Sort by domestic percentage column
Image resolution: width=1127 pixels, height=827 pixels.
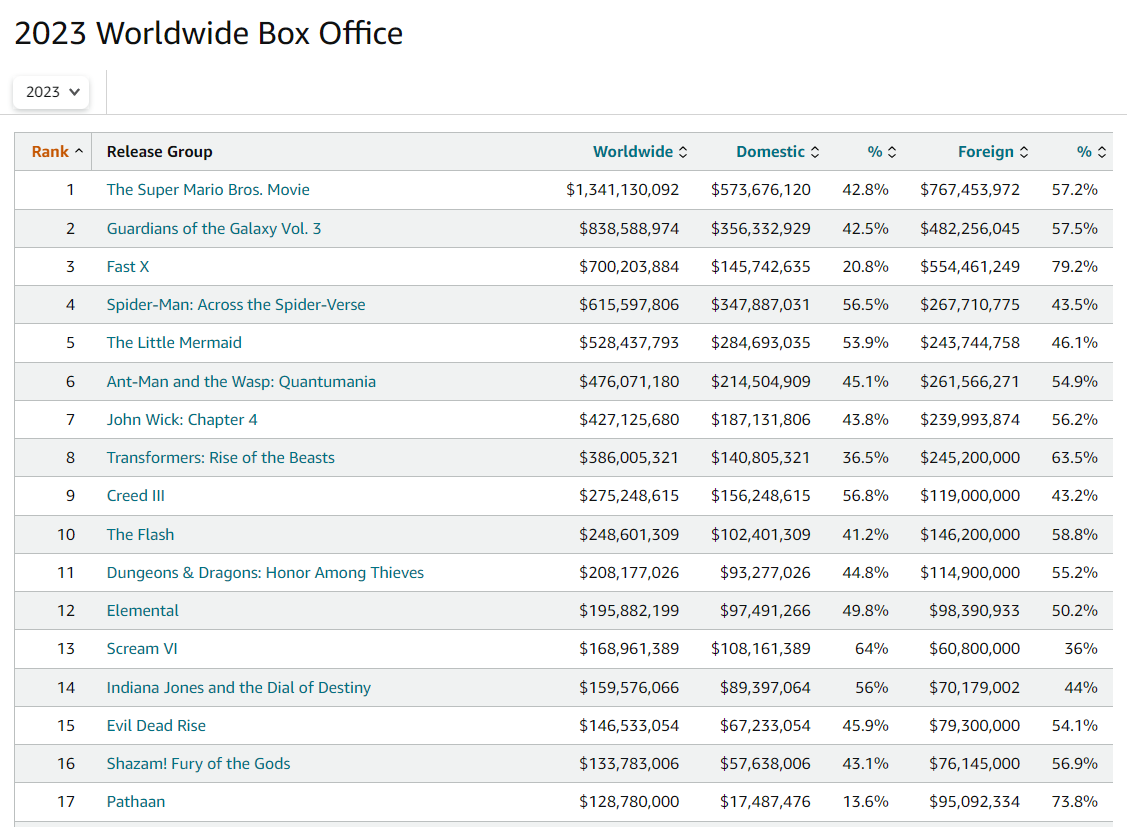[x=881, y=152]
